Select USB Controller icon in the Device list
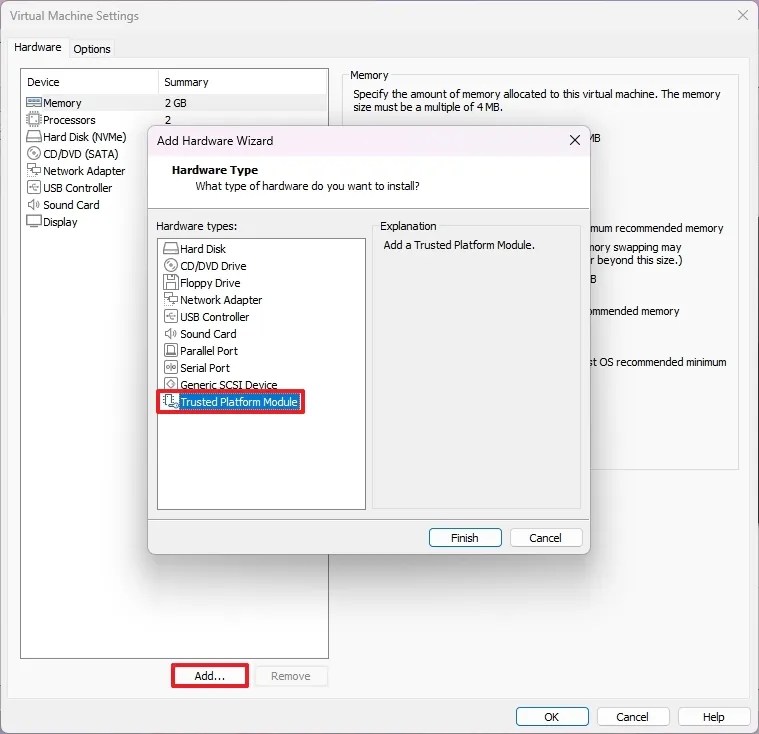Image resolution: width=759 pixels, height=734 pixels. point(34,187)
